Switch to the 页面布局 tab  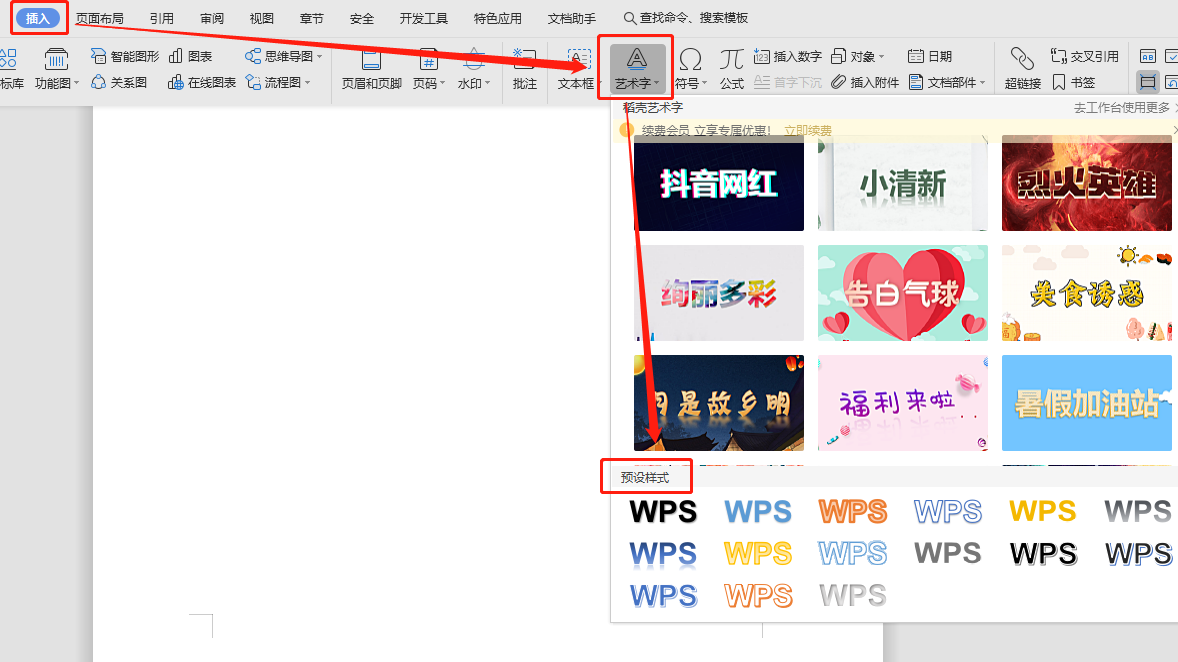tap(100, 18)
